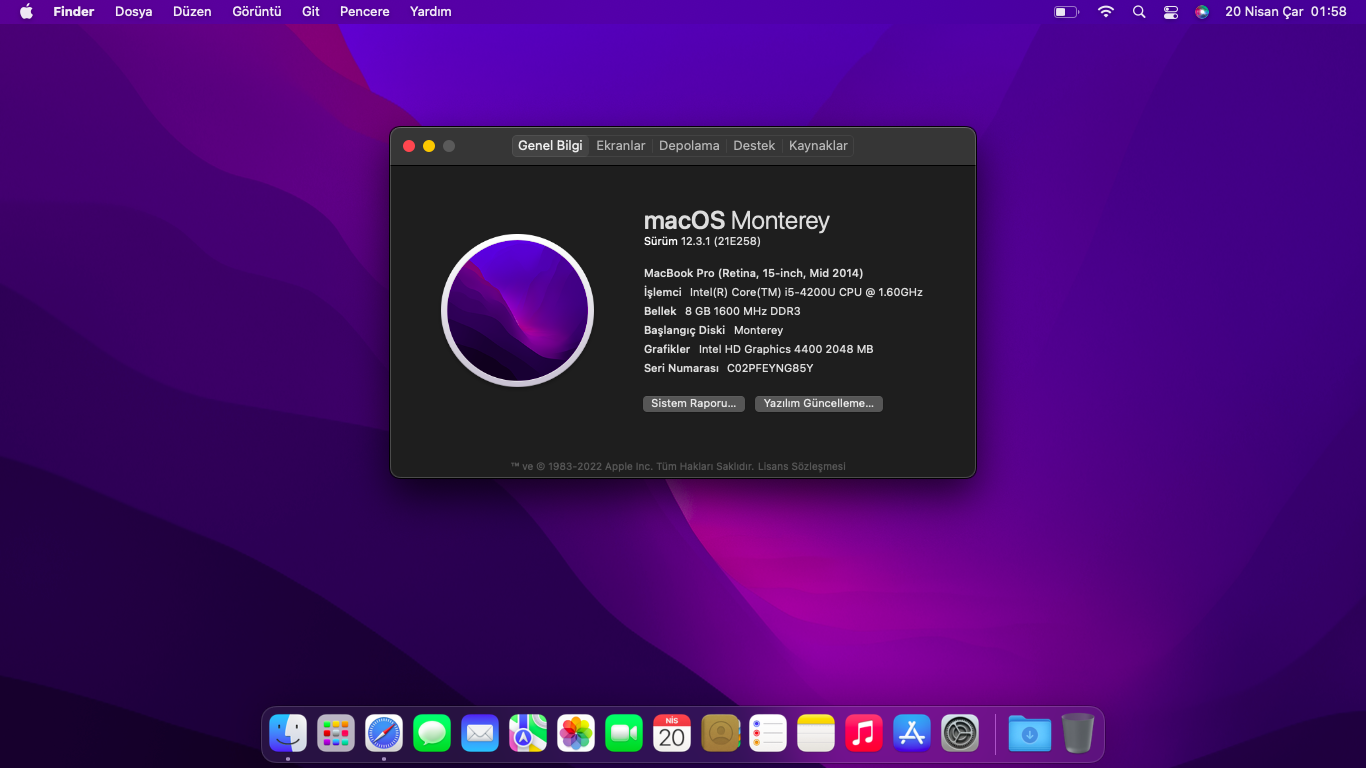Check battery status in menu bar

coord(1066,12)
